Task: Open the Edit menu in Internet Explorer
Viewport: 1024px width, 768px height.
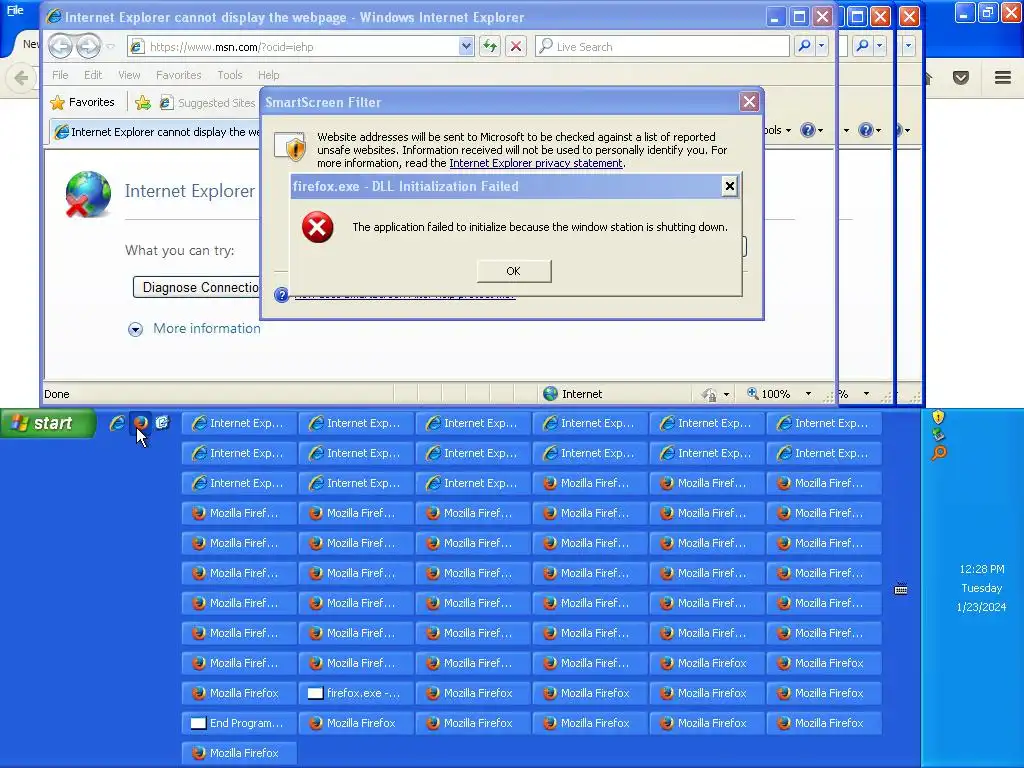Action: 93,75
